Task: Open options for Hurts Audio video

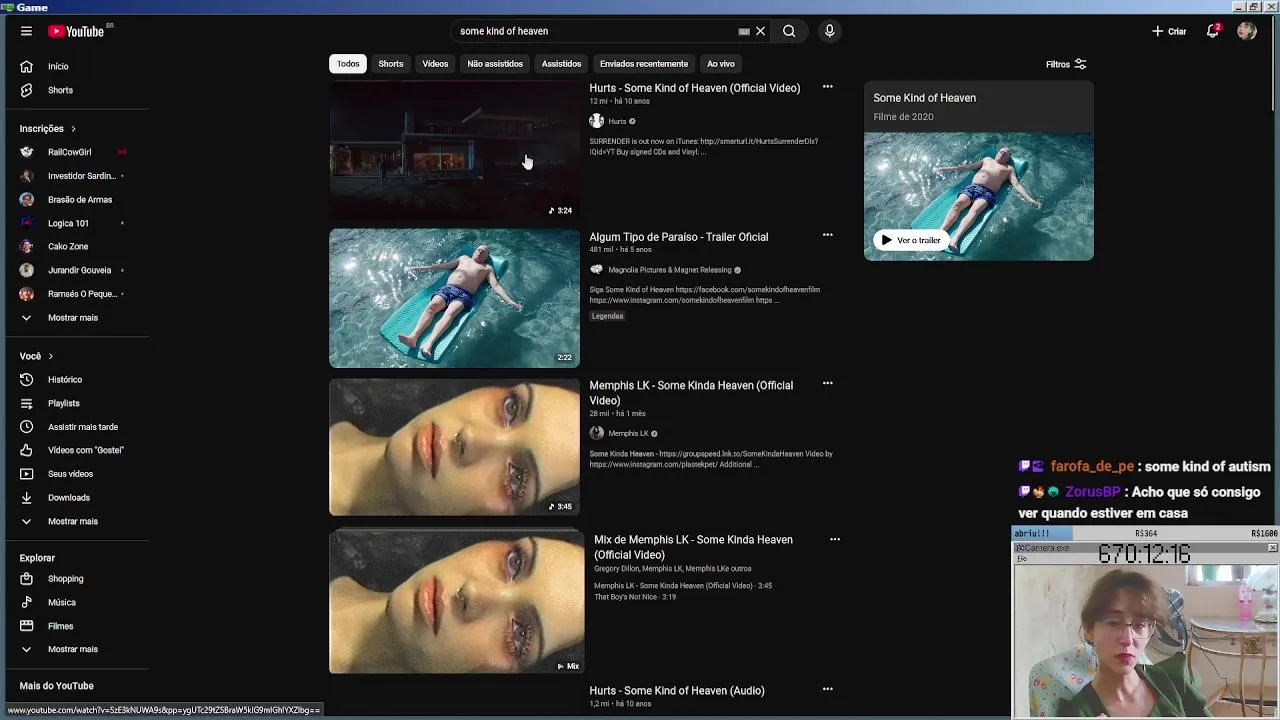Action: pos(827,689)
